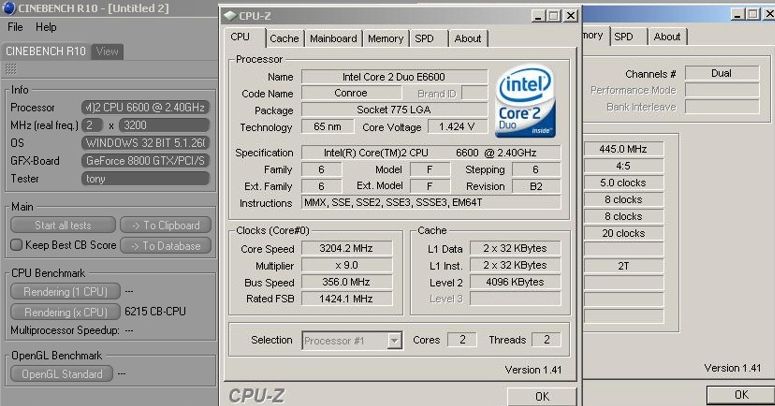Click the Bus Speed value 356.0 MHz
The width and height of the screenshot is (775, 406).
pos(346,282)
